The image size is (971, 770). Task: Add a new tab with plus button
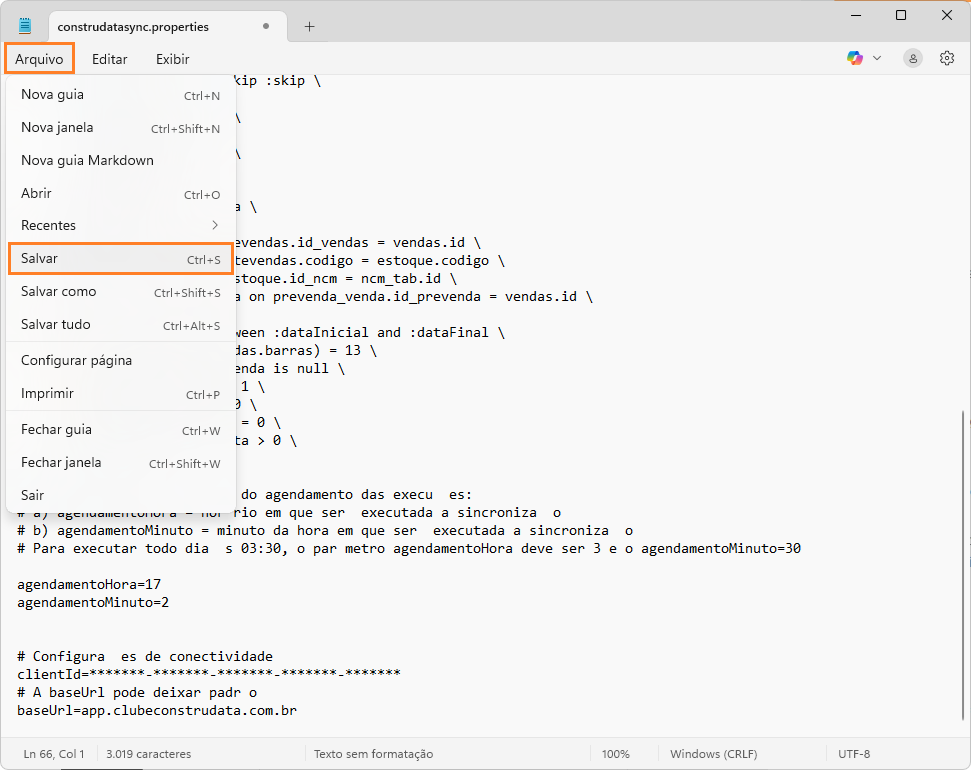pos(310,27)
